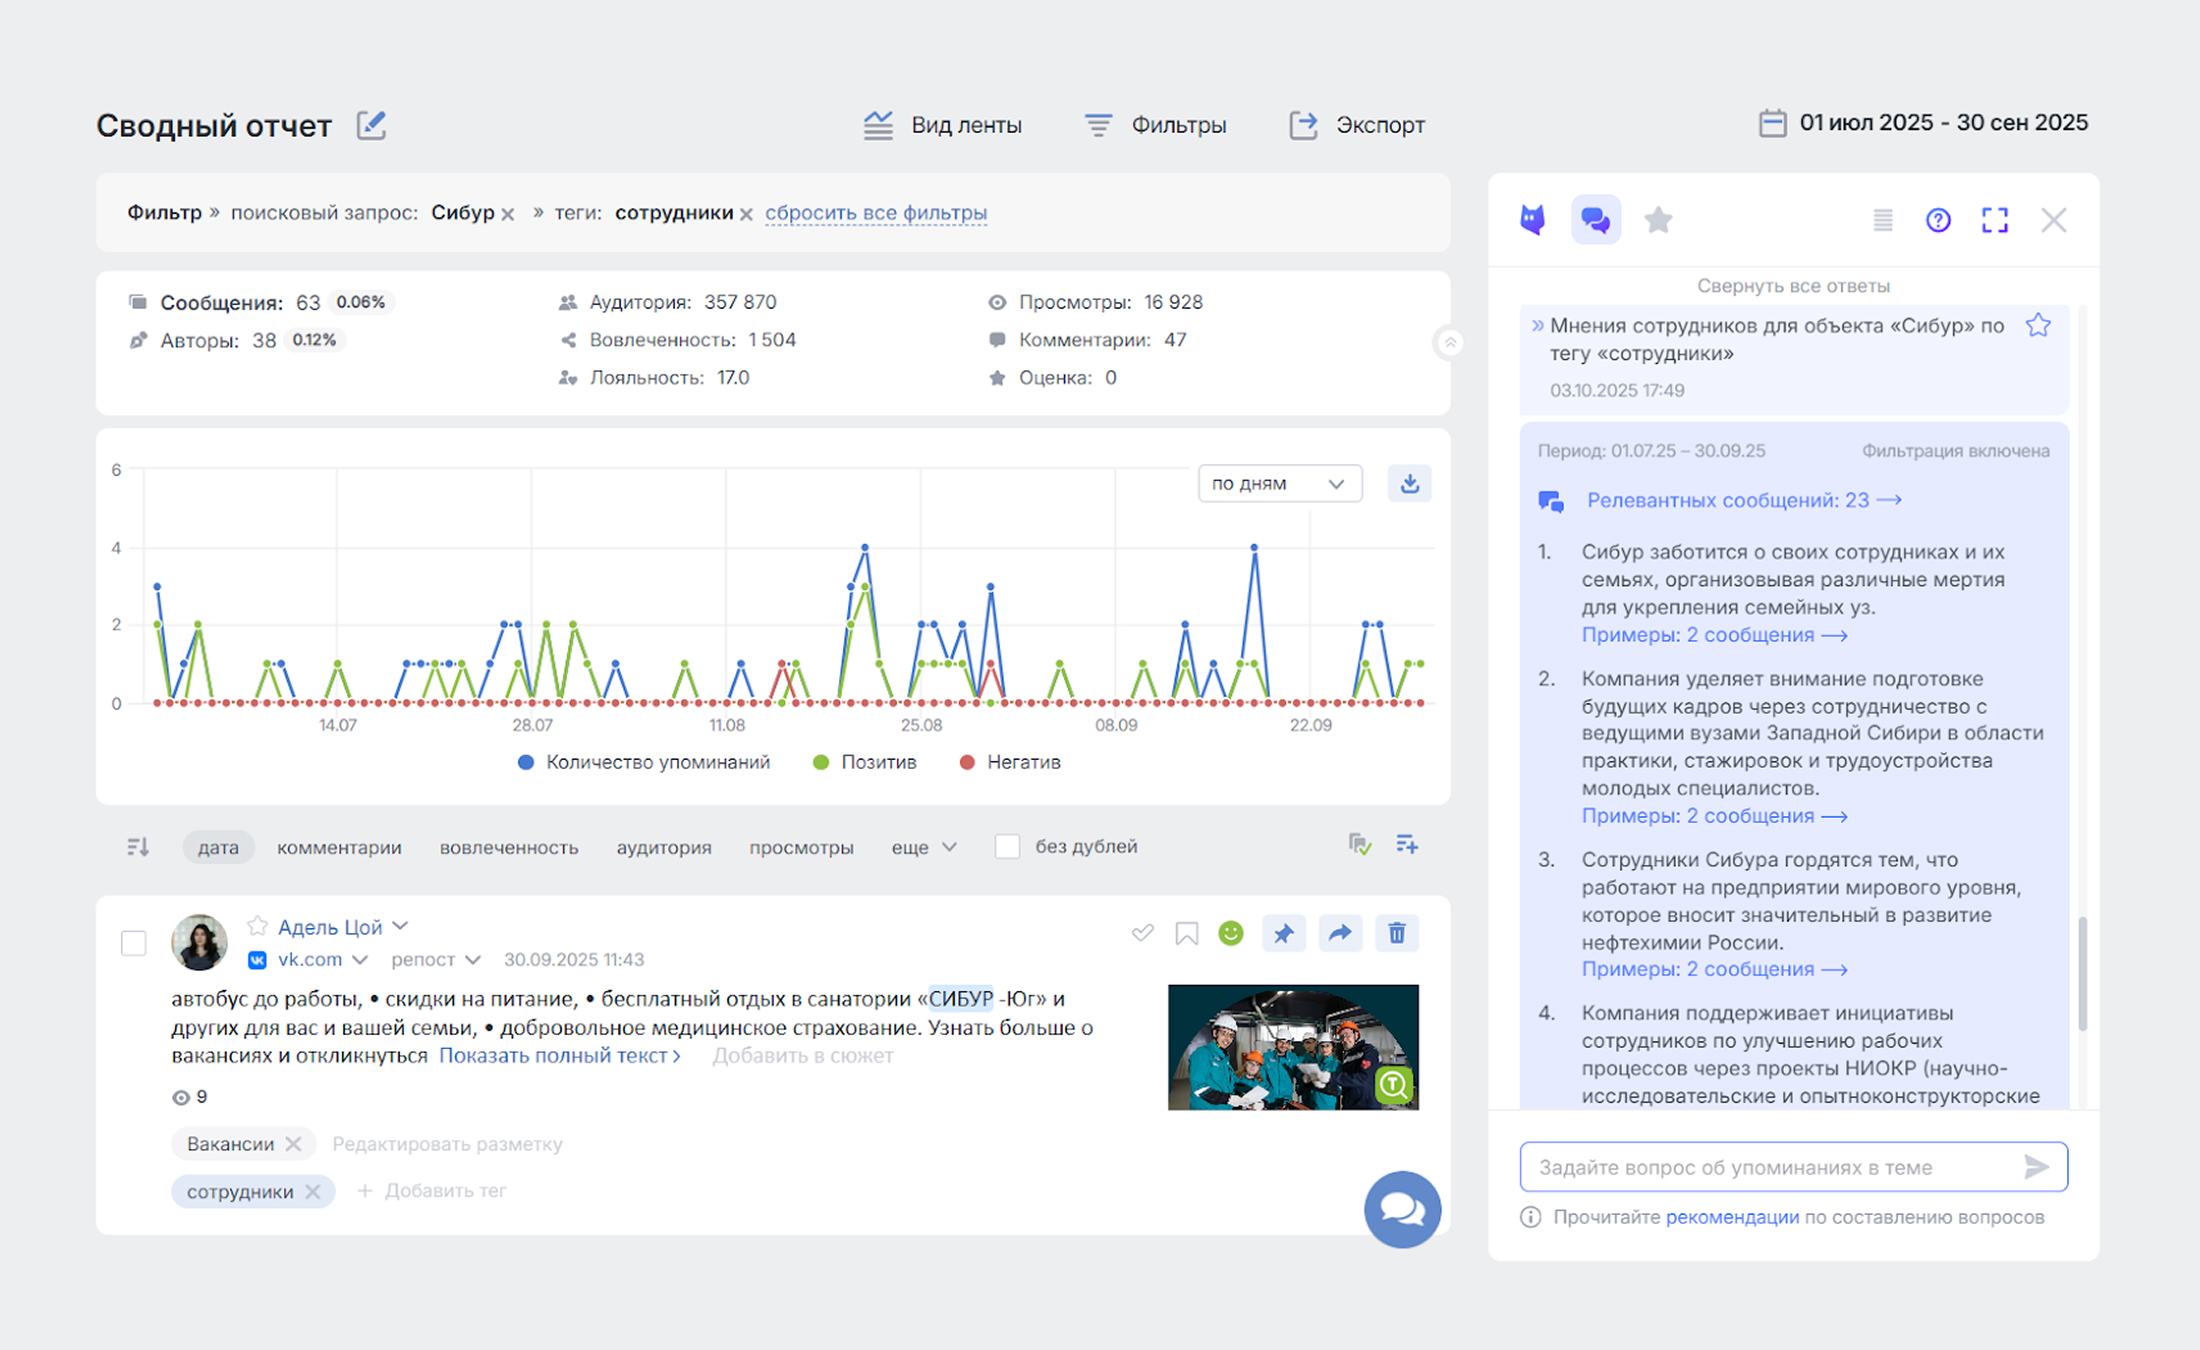Open the favorites star tab in assistant panel
The height and width of the screenshot is (1350, 2200).
[1658, 220]
